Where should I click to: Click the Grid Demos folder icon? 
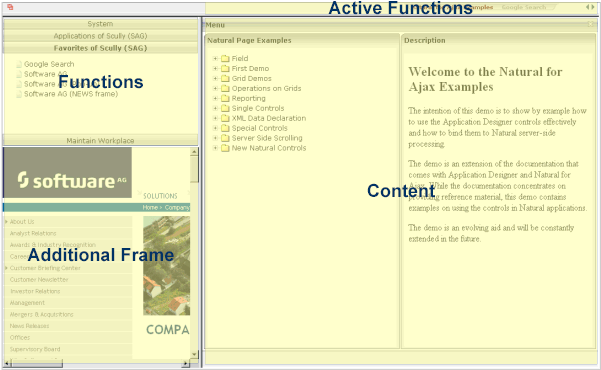(225, 78)
